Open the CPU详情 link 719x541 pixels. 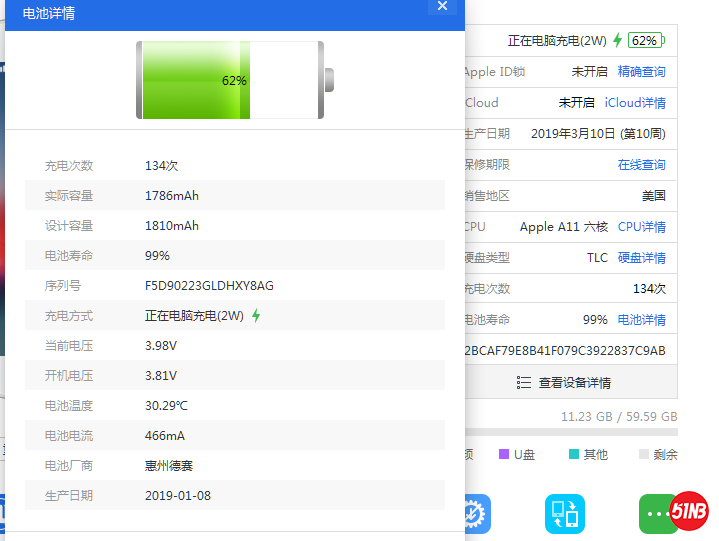coord(641,227)
